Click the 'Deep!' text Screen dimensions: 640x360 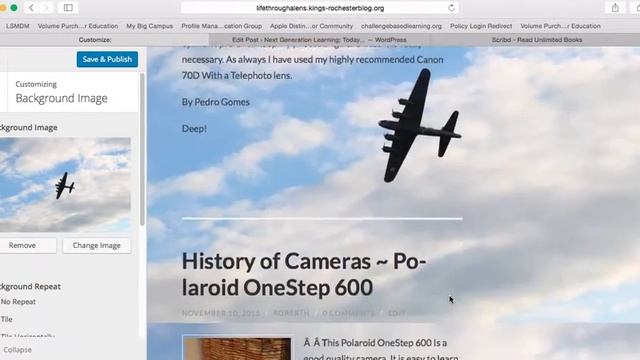point(194,129)
